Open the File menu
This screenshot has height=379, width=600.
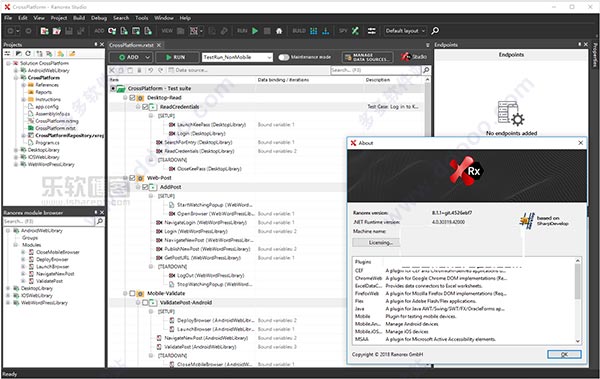(x=8, y=18)
